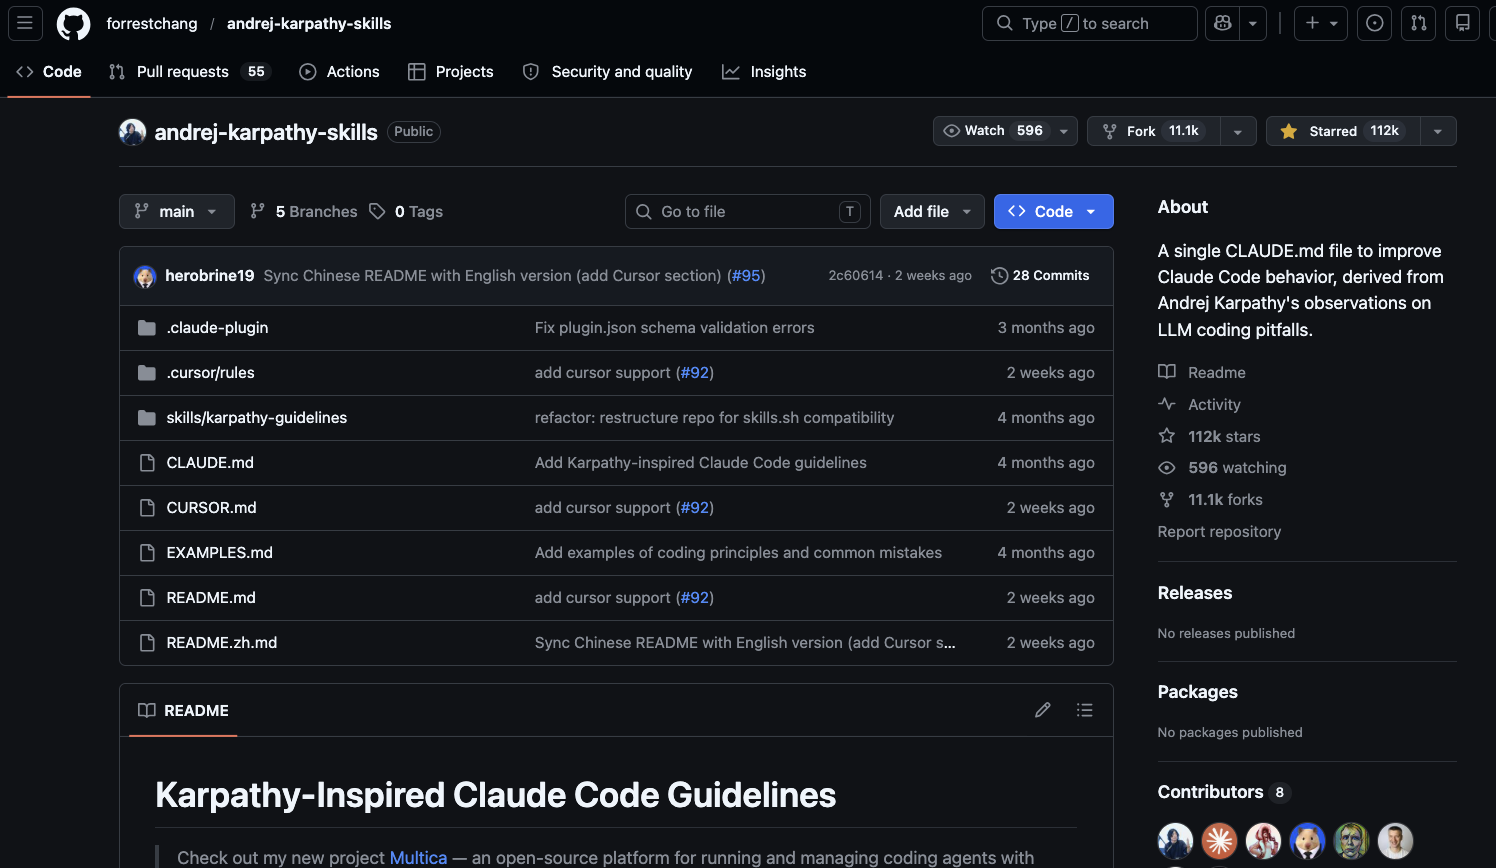
Task: Click the search bar in header
Action: [1090, 23]
